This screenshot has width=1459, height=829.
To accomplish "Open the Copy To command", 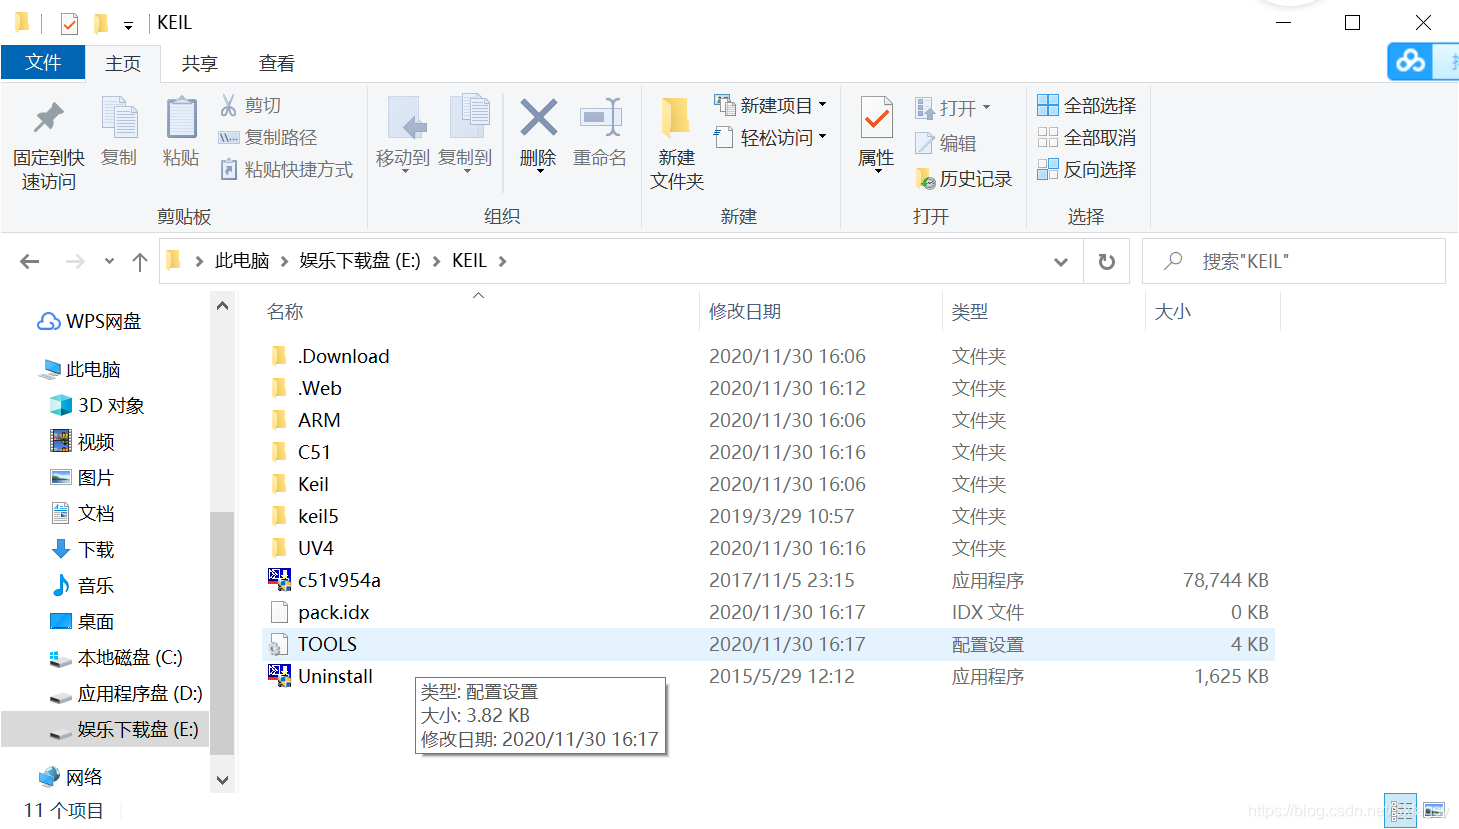I will tap(465, 134).
